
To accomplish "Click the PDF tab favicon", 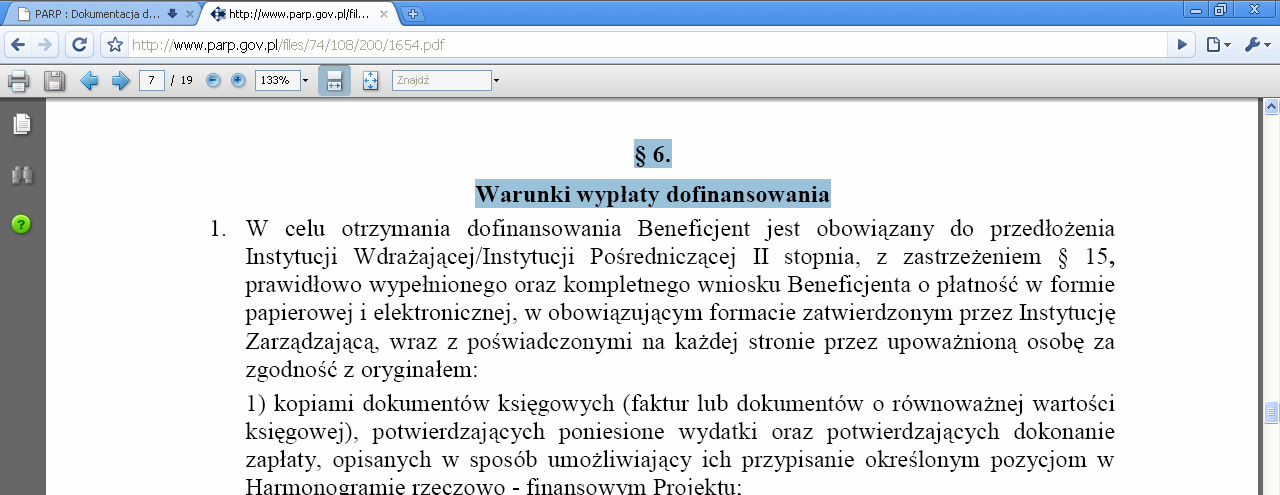I will (218, 14).
